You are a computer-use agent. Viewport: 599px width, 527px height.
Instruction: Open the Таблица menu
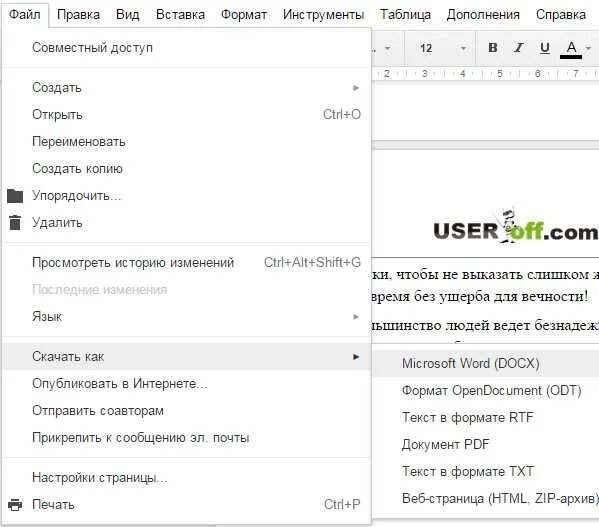tap(405, 15)
